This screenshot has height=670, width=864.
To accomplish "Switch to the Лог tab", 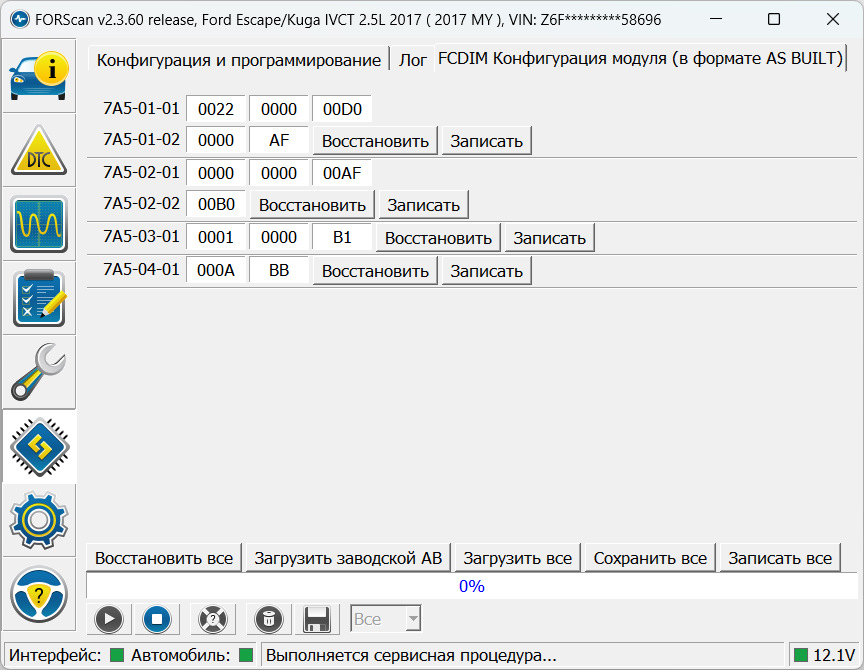I will pos(410,59).
